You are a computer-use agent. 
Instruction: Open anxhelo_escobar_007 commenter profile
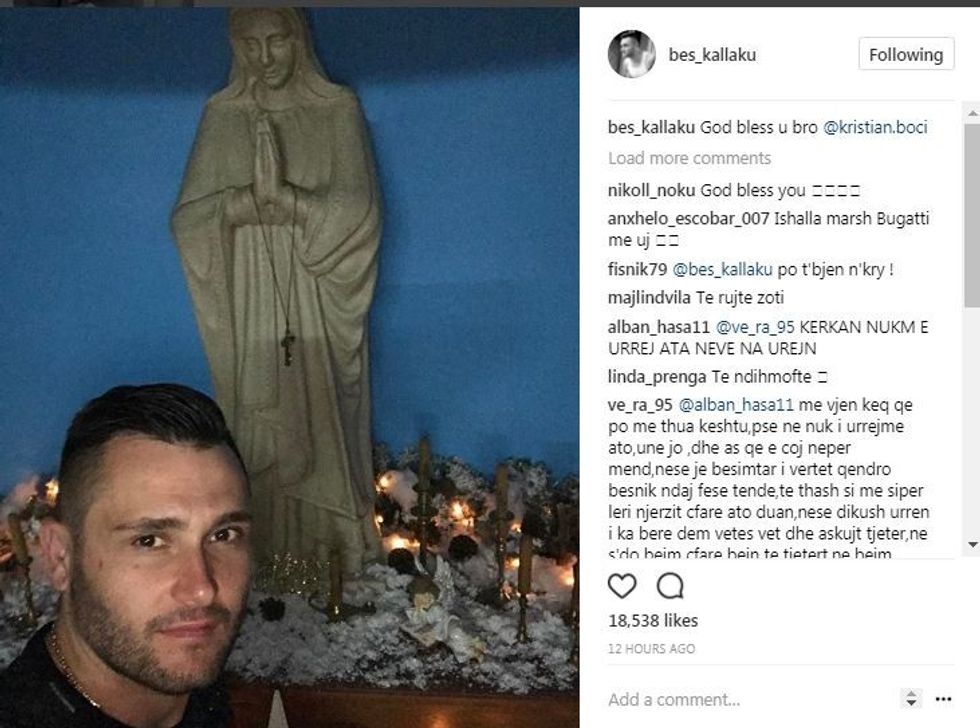688,219
